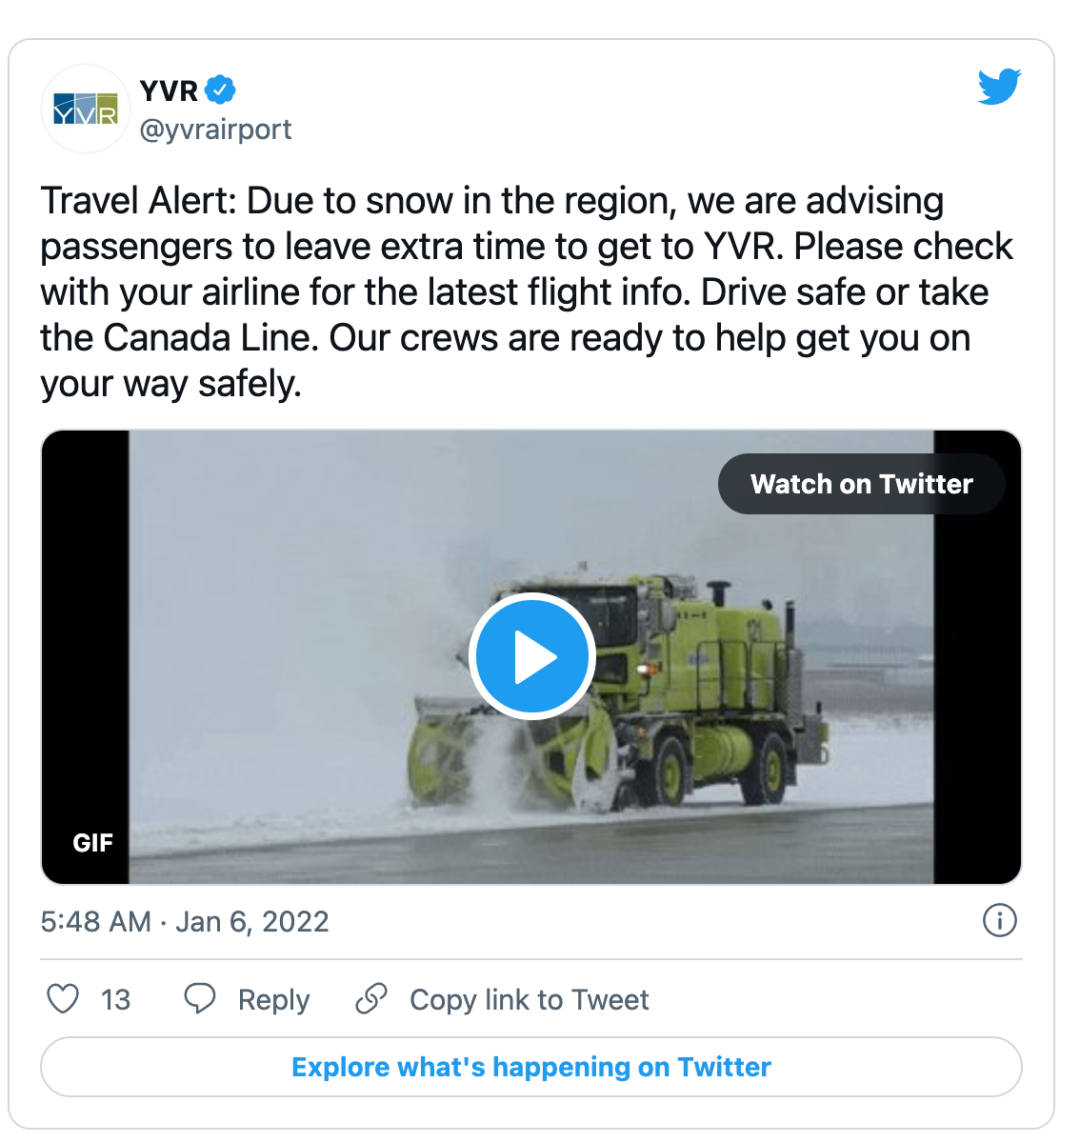Click the Watch on Twitter button

coord(861,484)
